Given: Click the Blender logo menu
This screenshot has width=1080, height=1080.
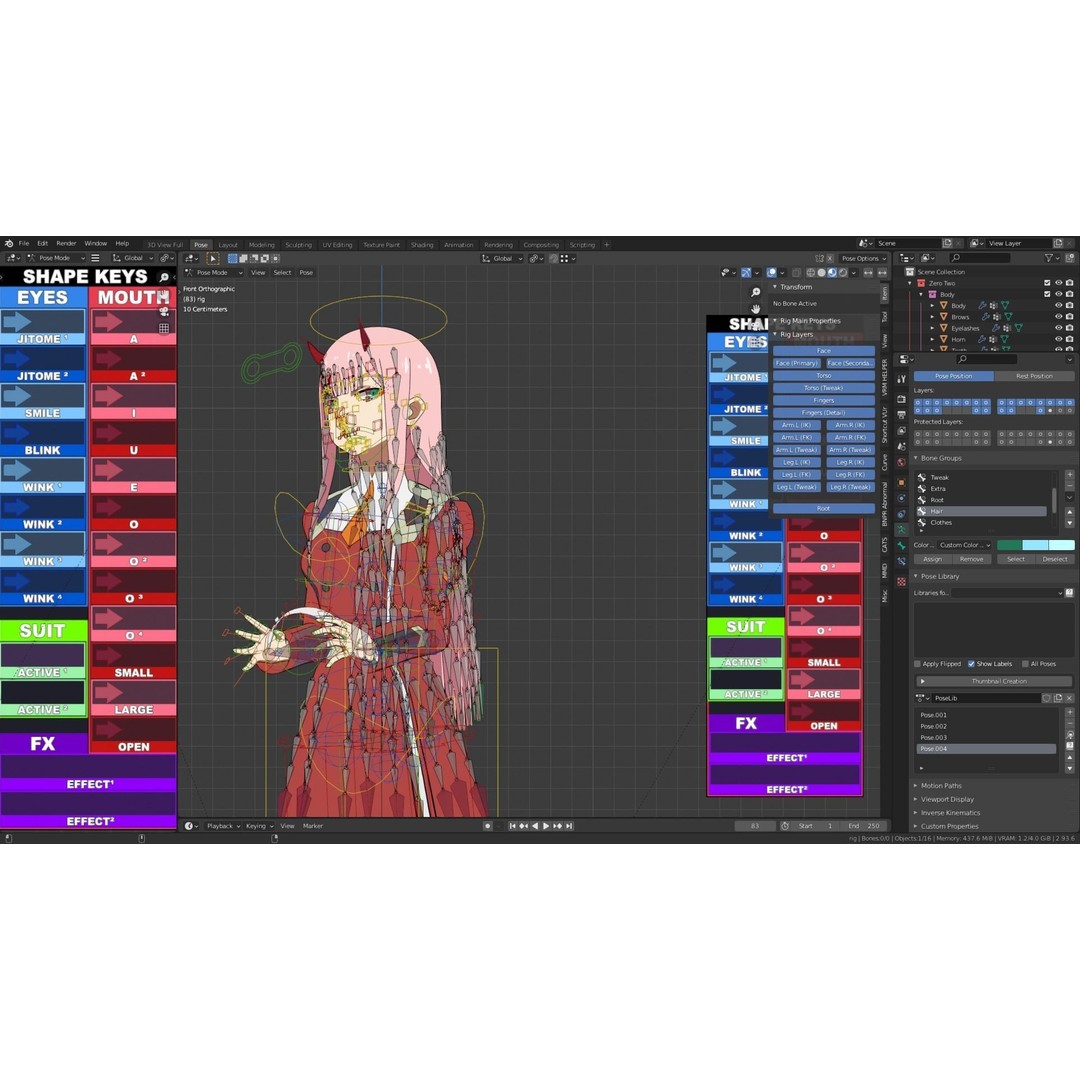Looking at the screenshot, I should [9, 243].
